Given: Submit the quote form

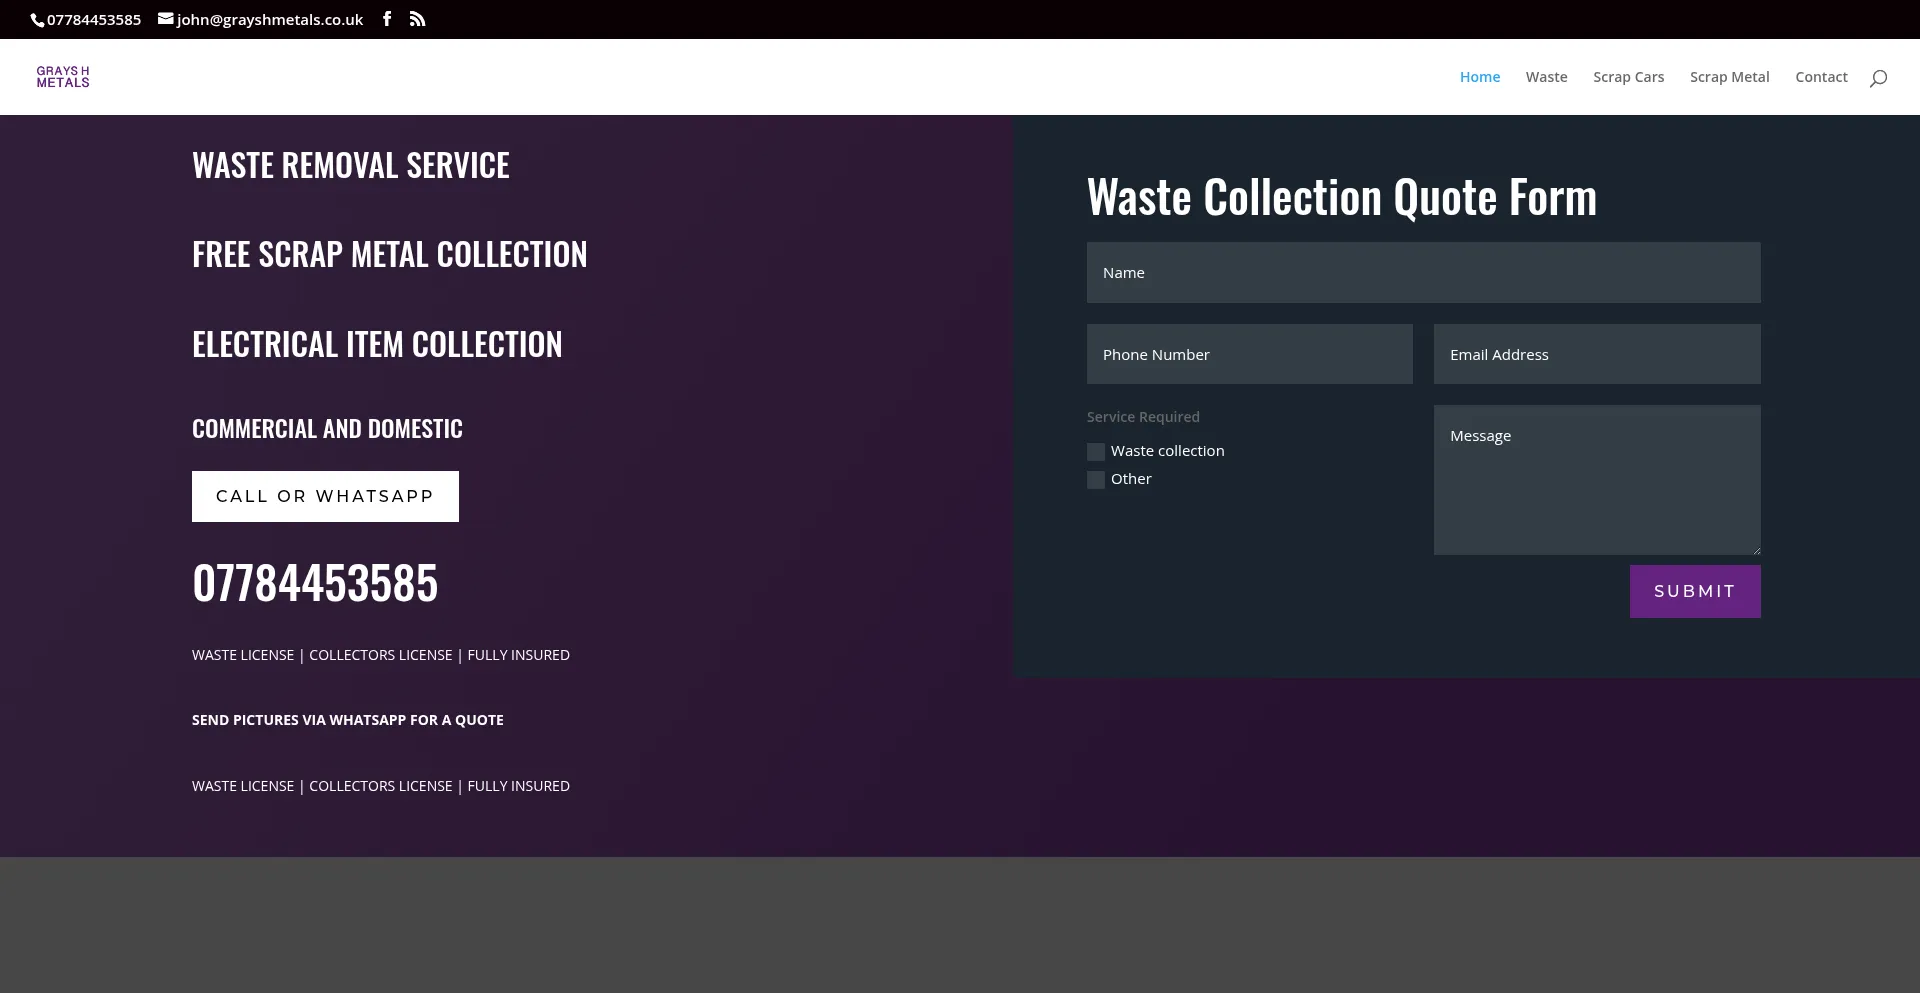Looking at the screenshot, I should (1695, 591).
